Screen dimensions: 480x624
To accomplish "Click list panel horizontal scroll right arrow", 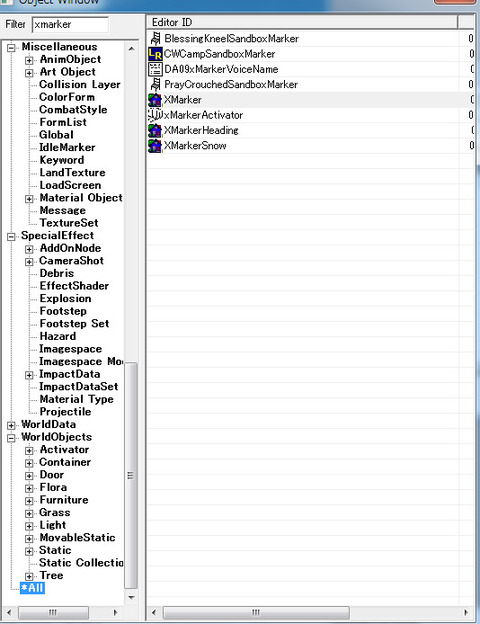I will pos(466,612).
